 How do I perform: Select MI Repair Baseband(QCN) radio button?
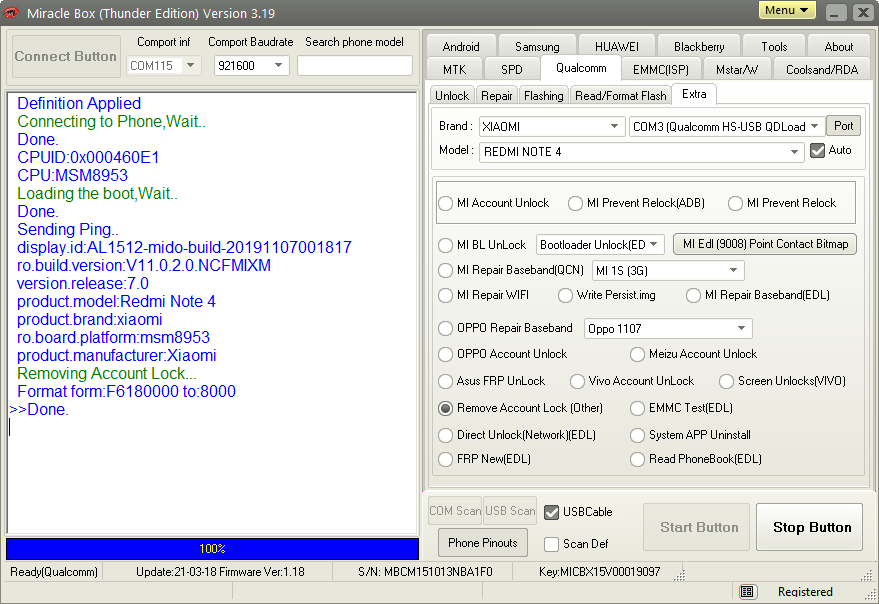(446, 270)
